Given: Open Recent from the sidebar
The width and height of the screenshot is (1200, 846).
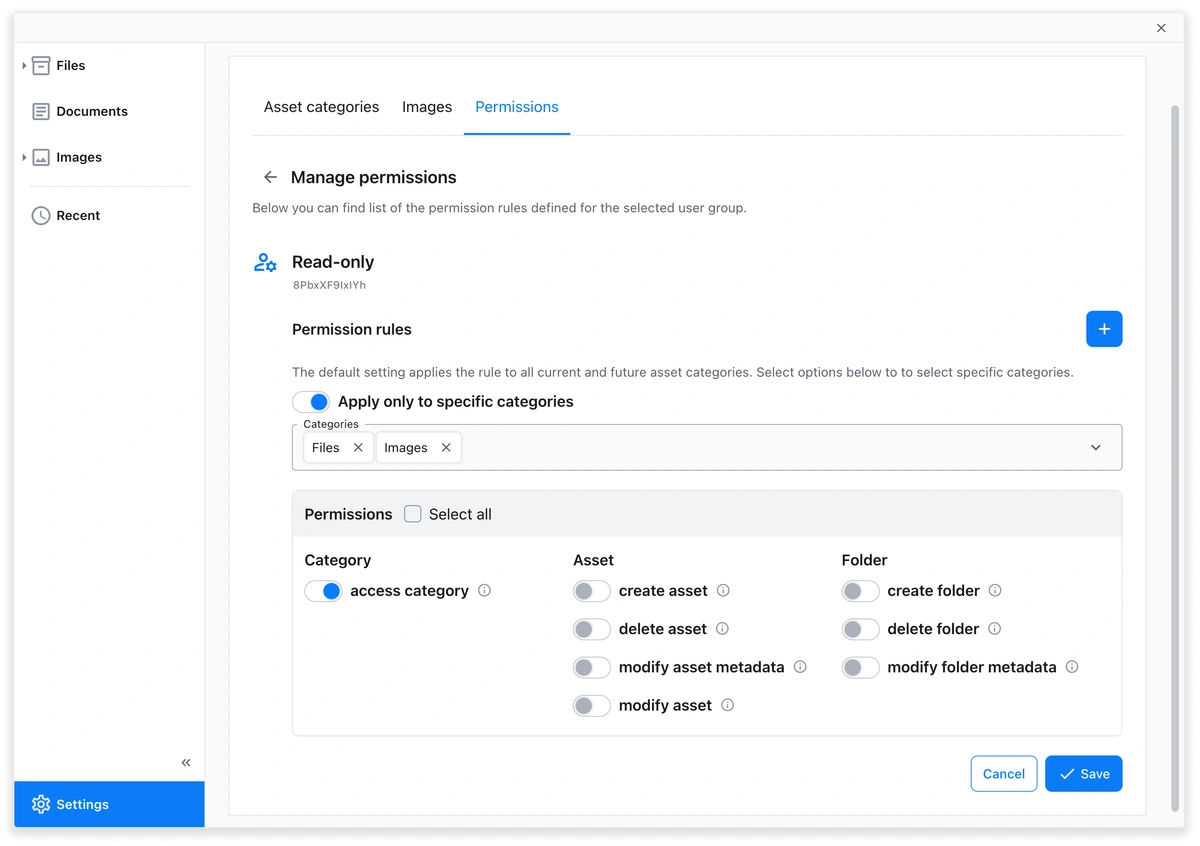Looking at the screenshot, I should click(x=78, y=216).
